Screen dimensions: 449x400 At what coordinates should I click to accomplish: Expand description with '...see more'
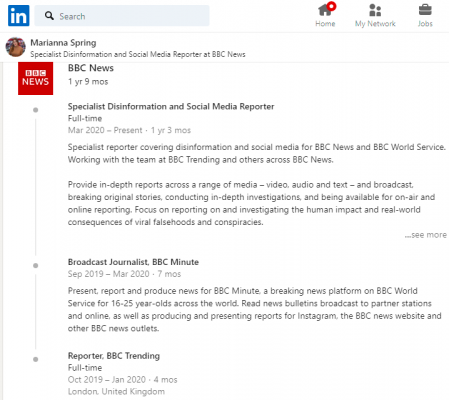[x=426, y=235]
